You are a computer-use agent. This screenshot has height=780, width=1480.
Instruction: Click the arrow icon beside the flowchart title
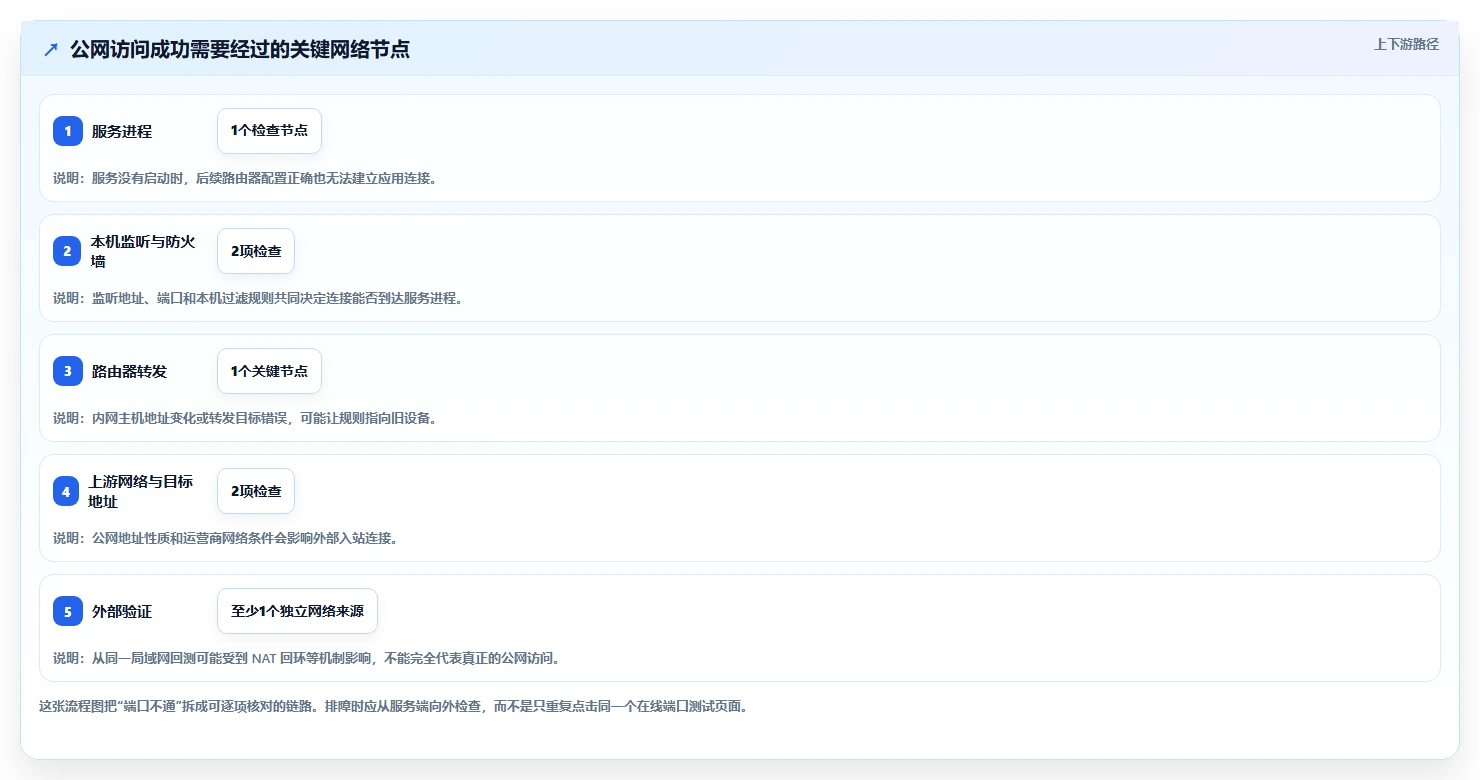coord(51,50)
